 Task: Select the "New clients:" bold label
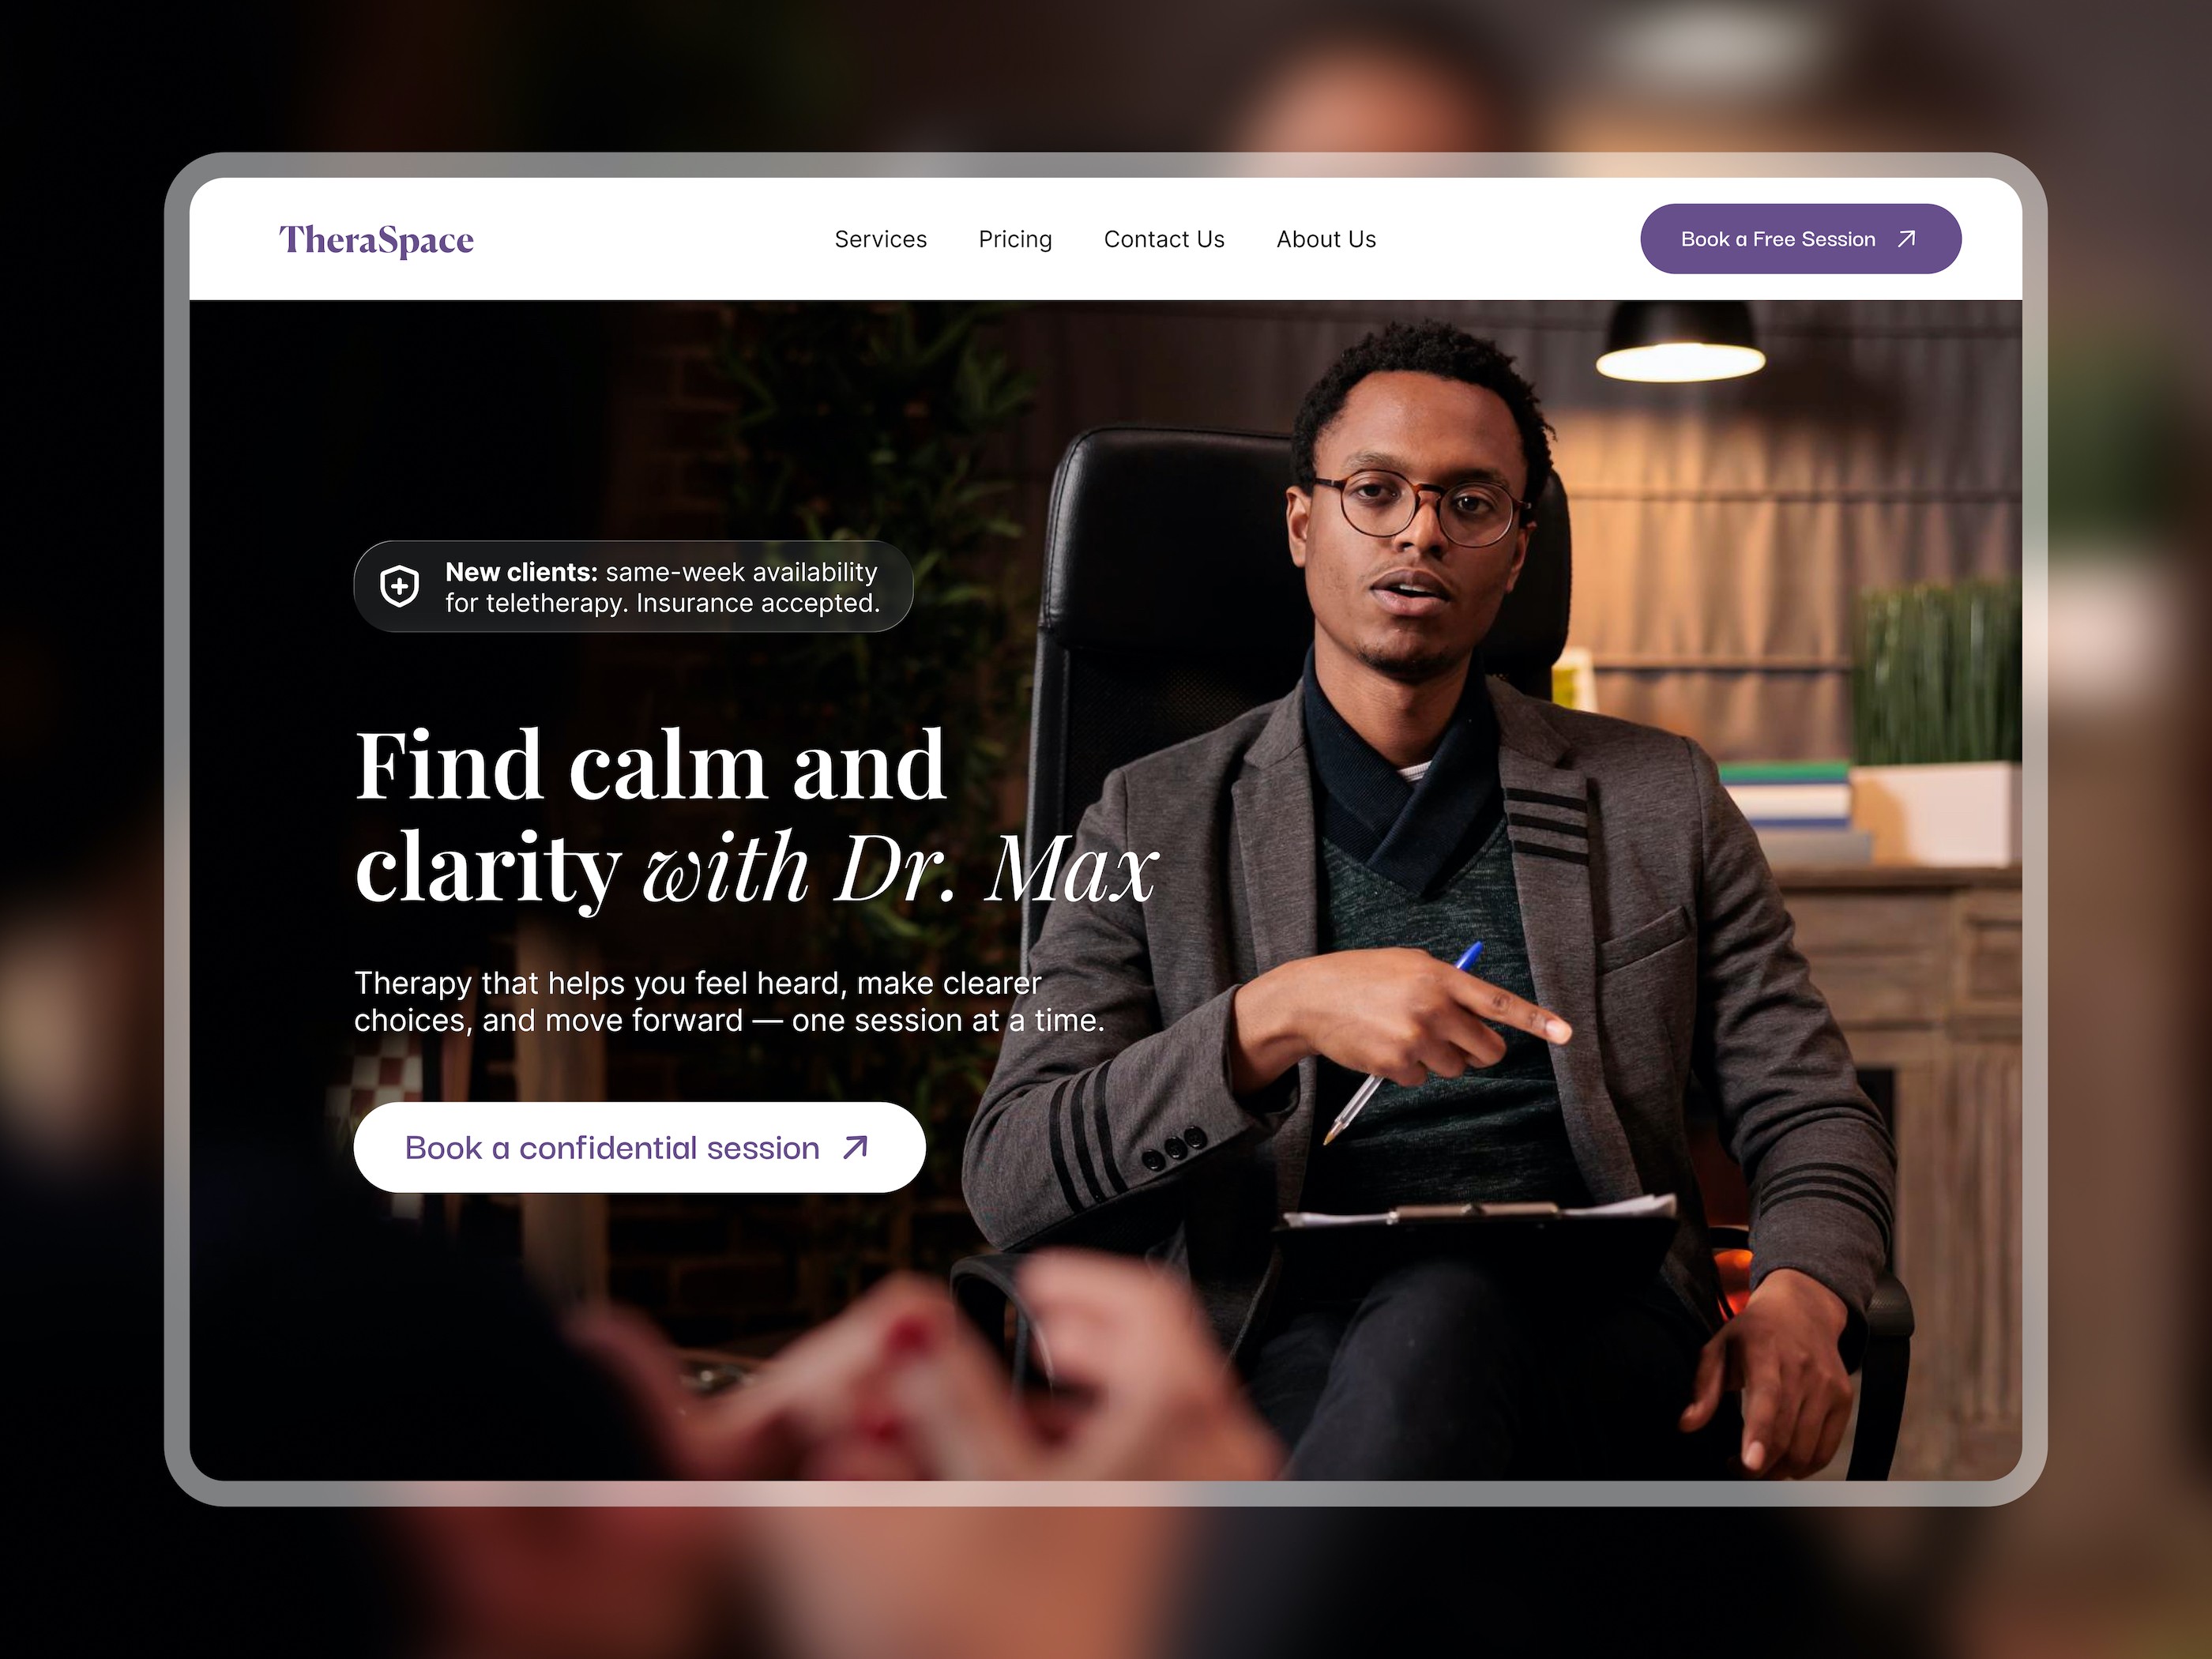coord(521,572)
